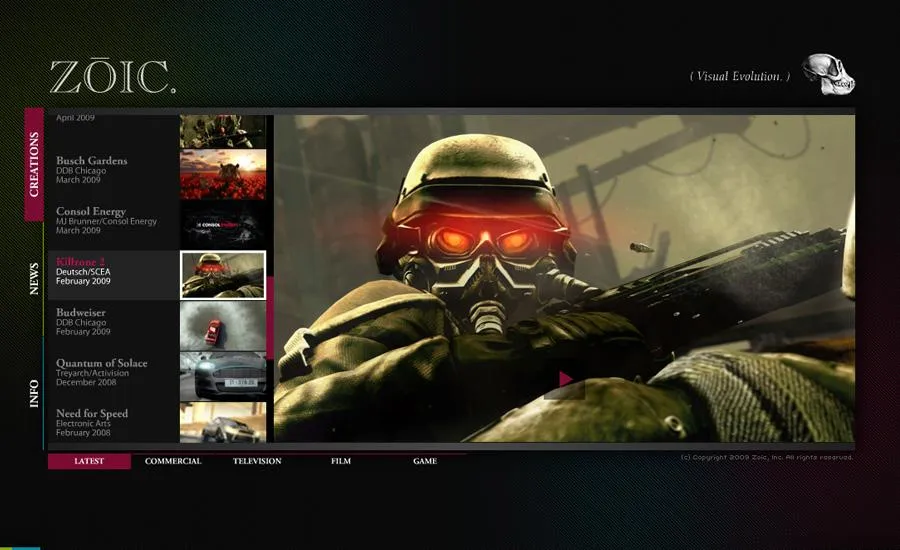Click the 'December 2008' date
This screenshot has width=900, height=550.
coord(86,382)
